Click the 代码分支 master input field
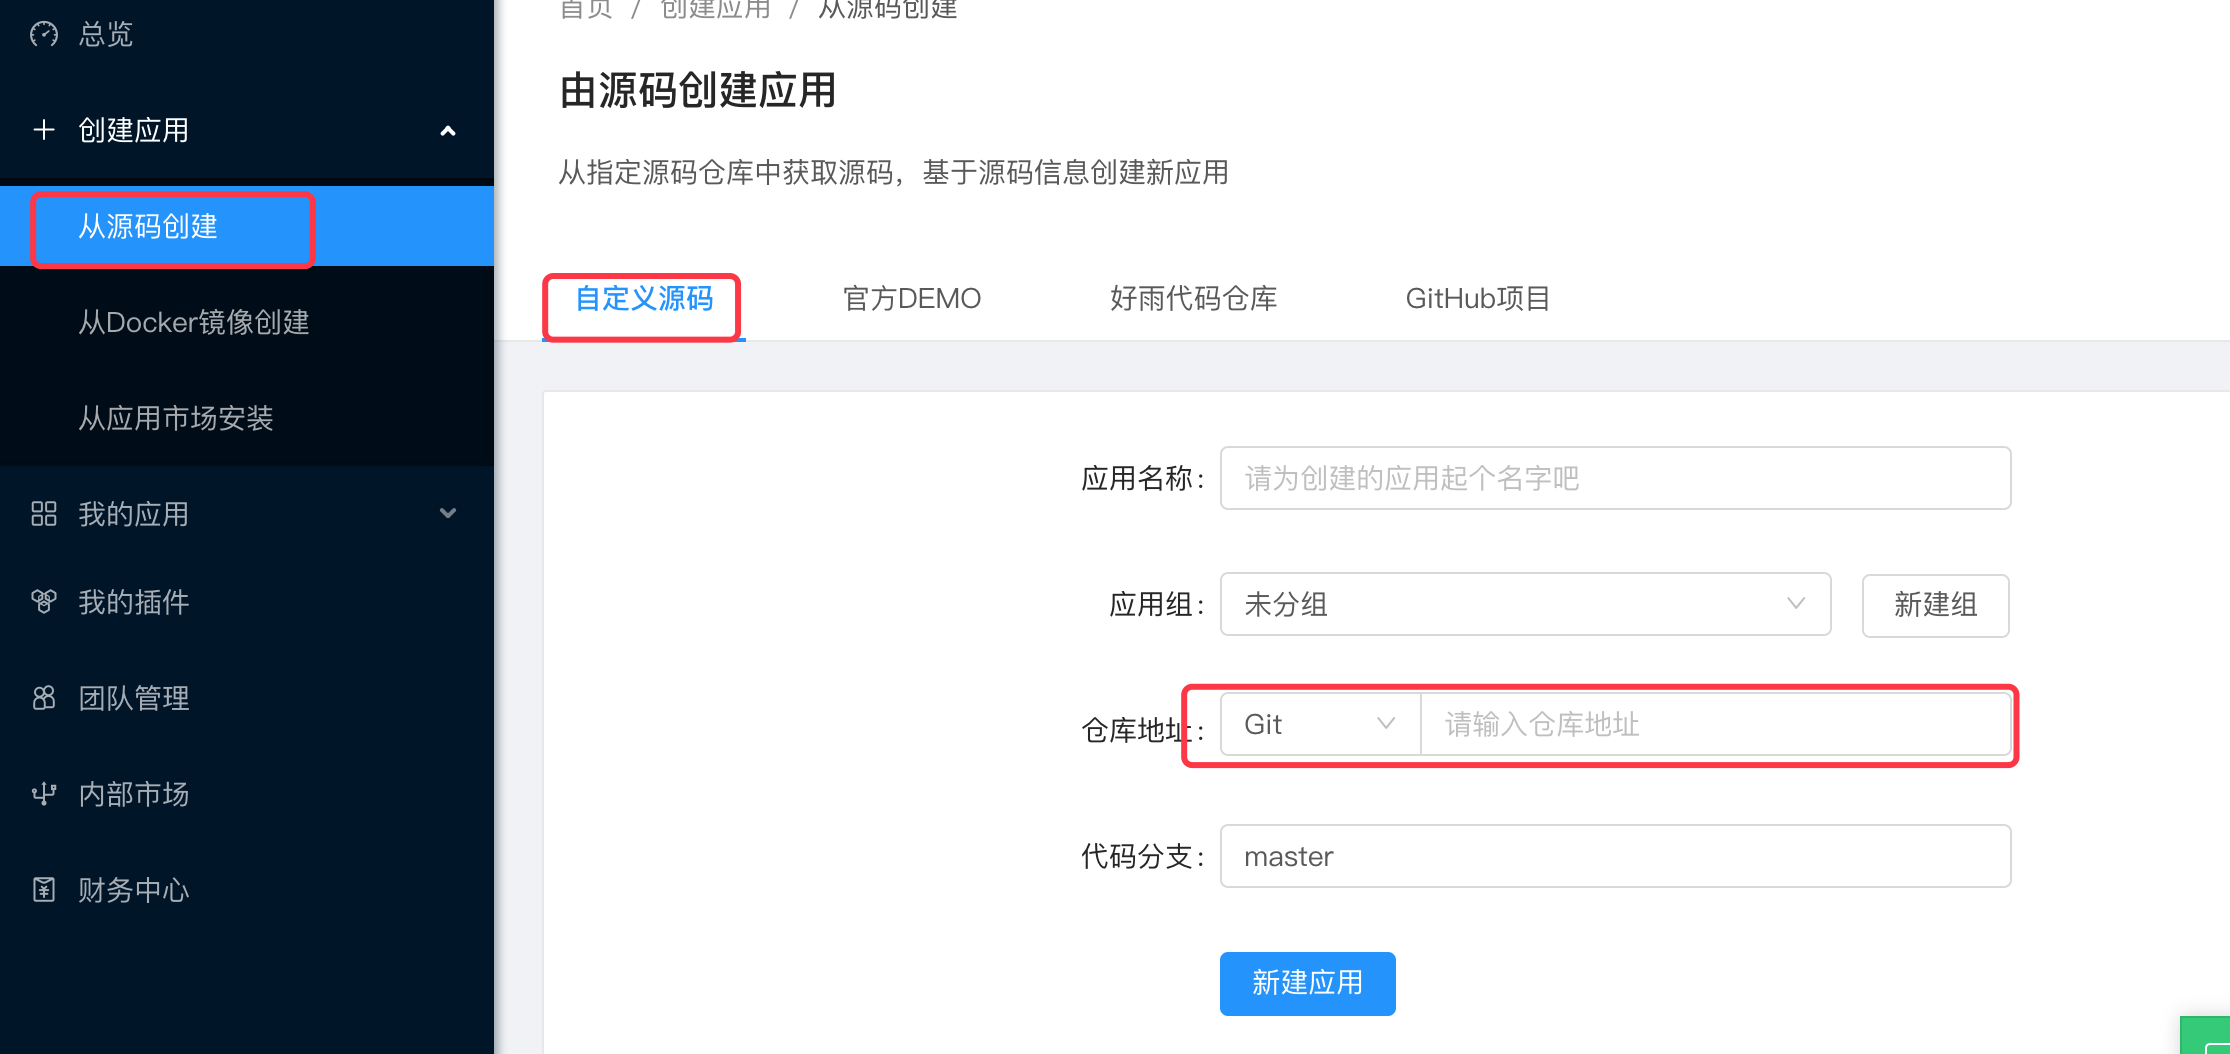 click(1615, 856)
